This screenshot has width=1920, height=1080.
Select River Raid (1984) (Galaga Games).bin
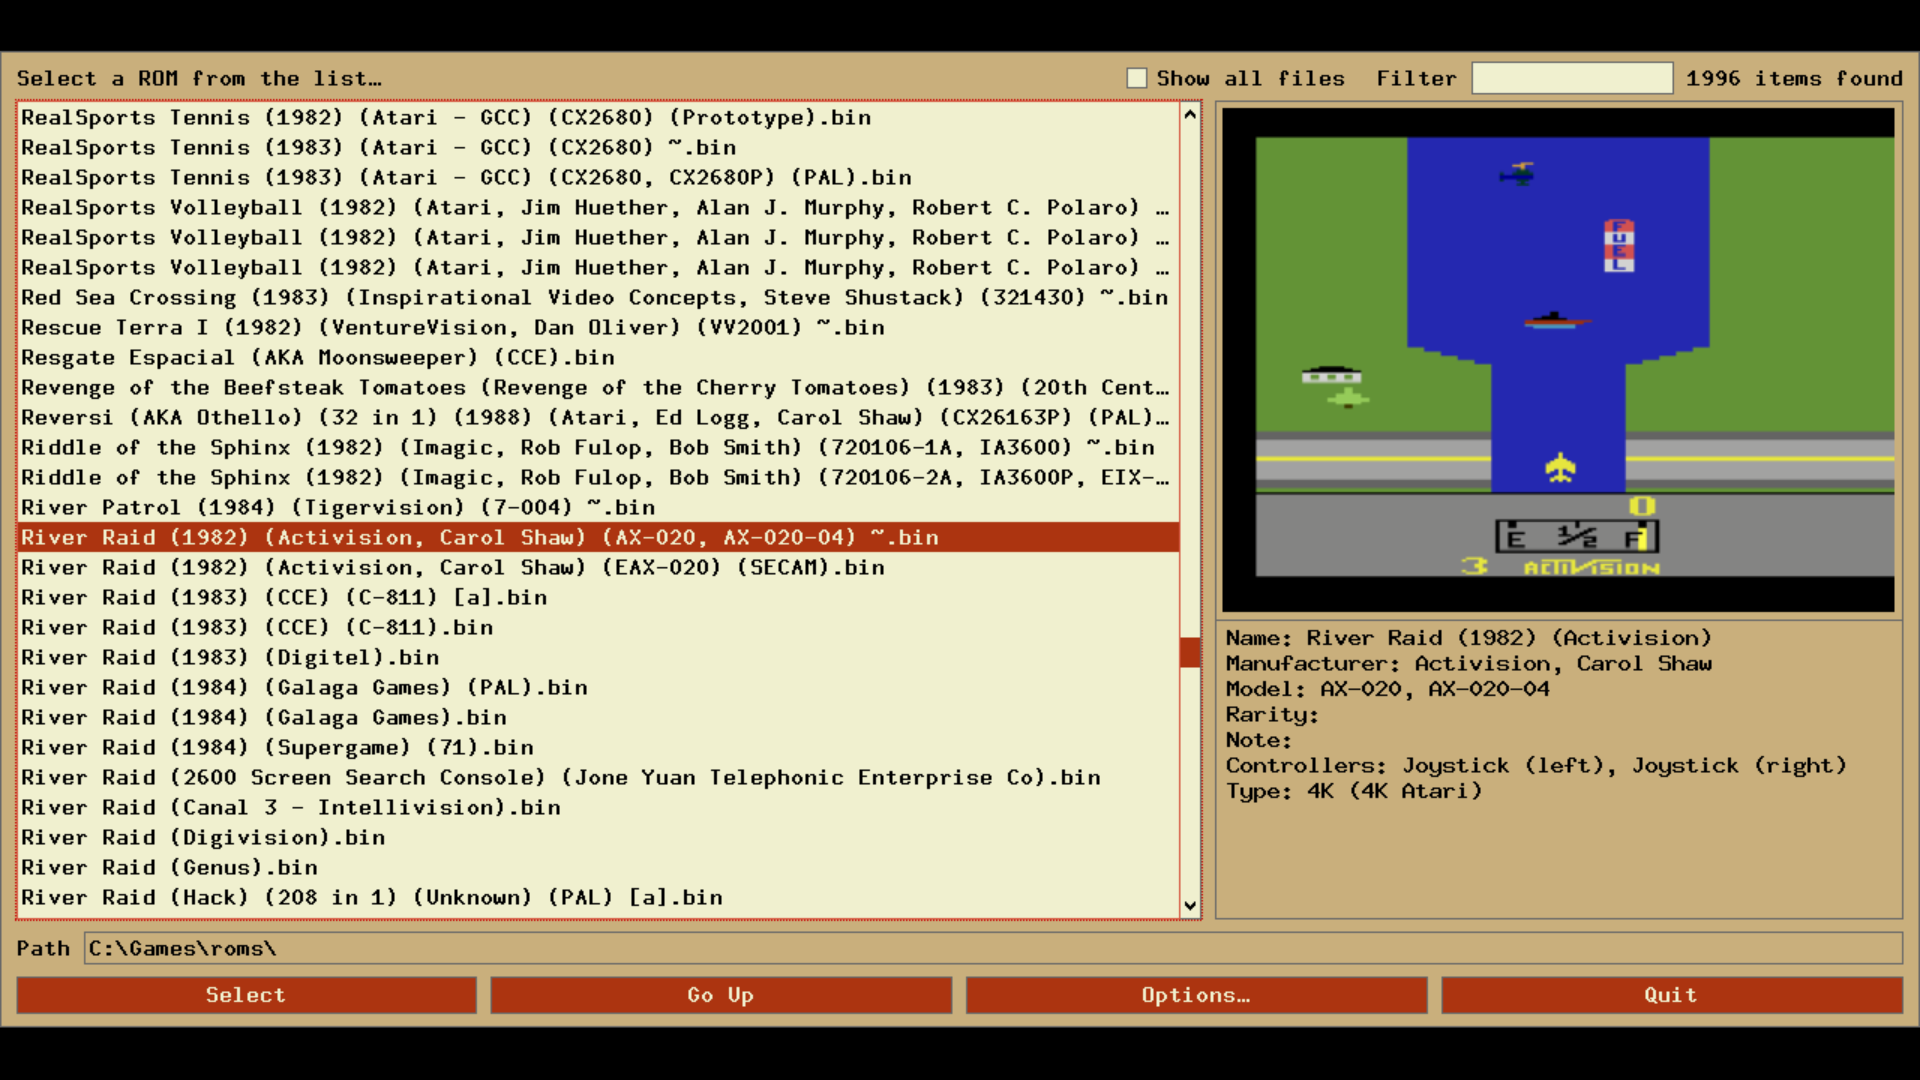tap(598, 718)
